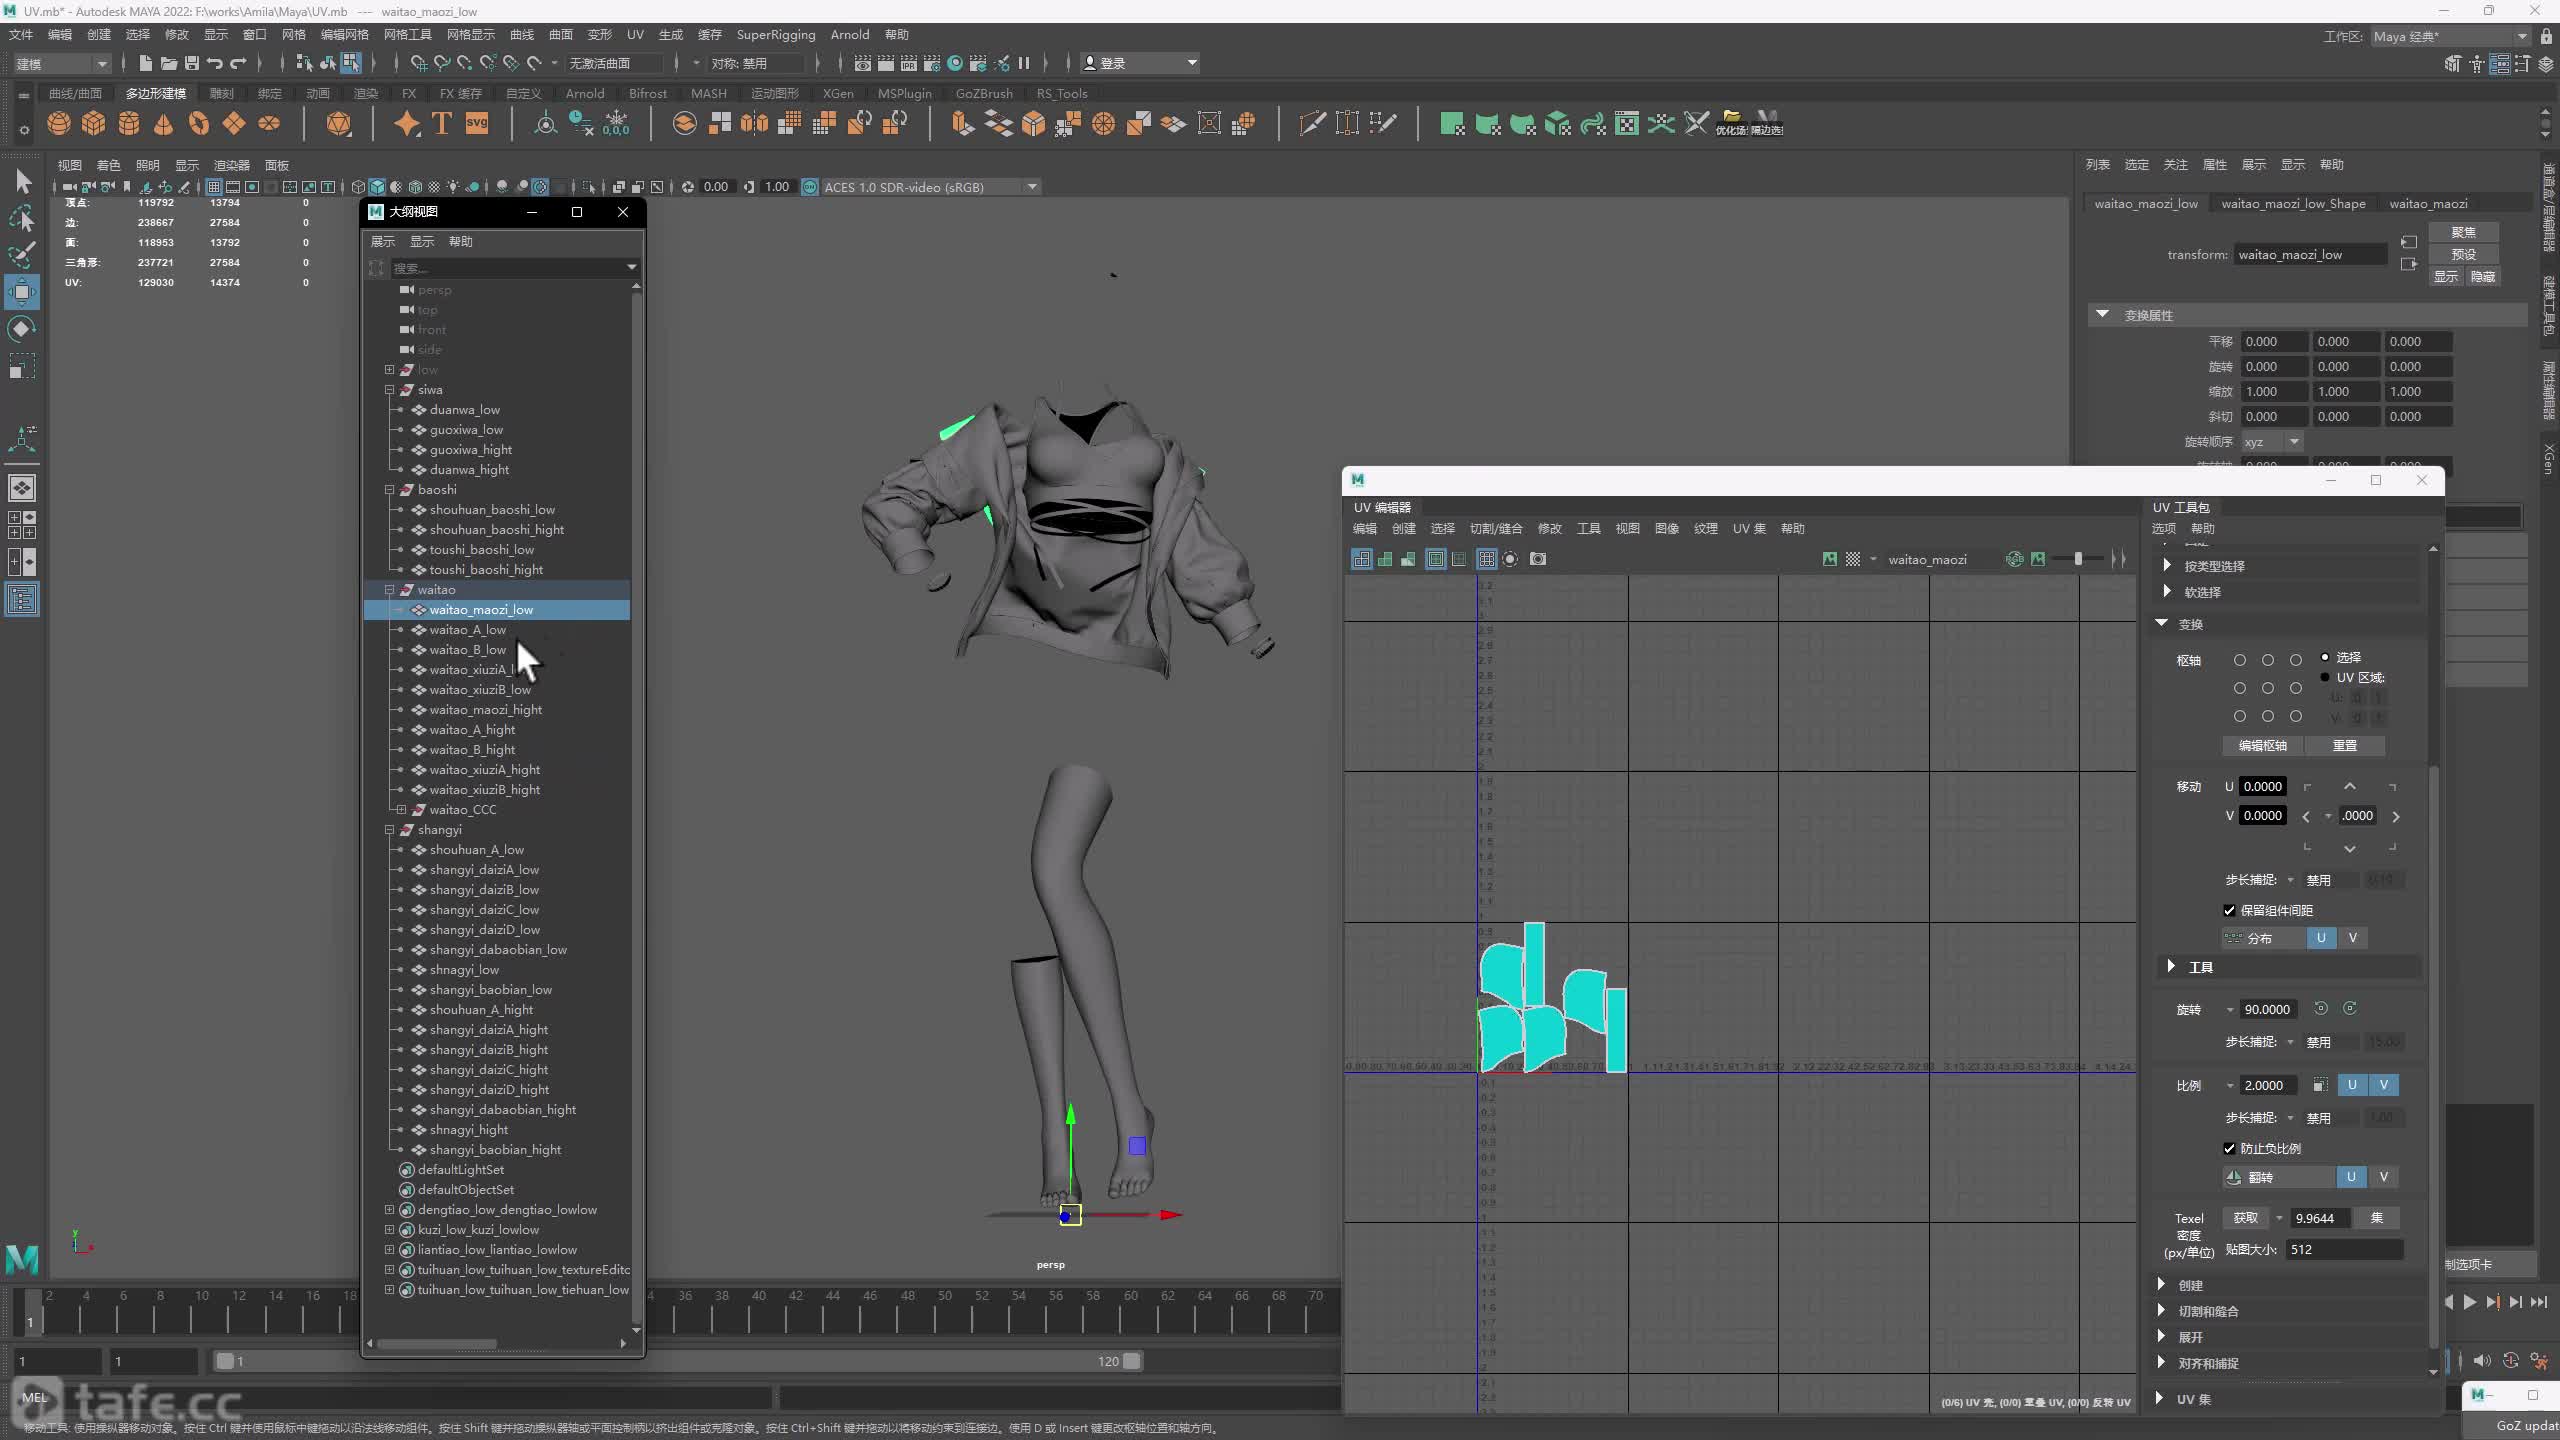Image resolution: width=2560 pixels, height=1440 pixels.
Task: Click the rotate clockwise icon in UV Toolkit
Action: coord(2350,1009)
